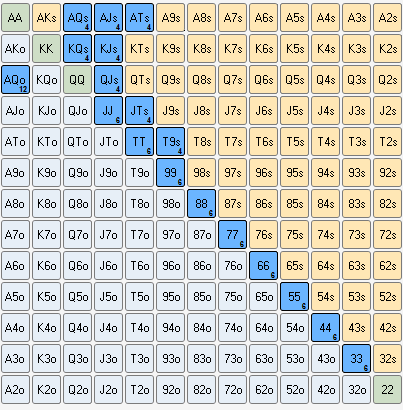Click the A2o cell
The height and width of the screenshot is (410, 403).
coord(15,390)
